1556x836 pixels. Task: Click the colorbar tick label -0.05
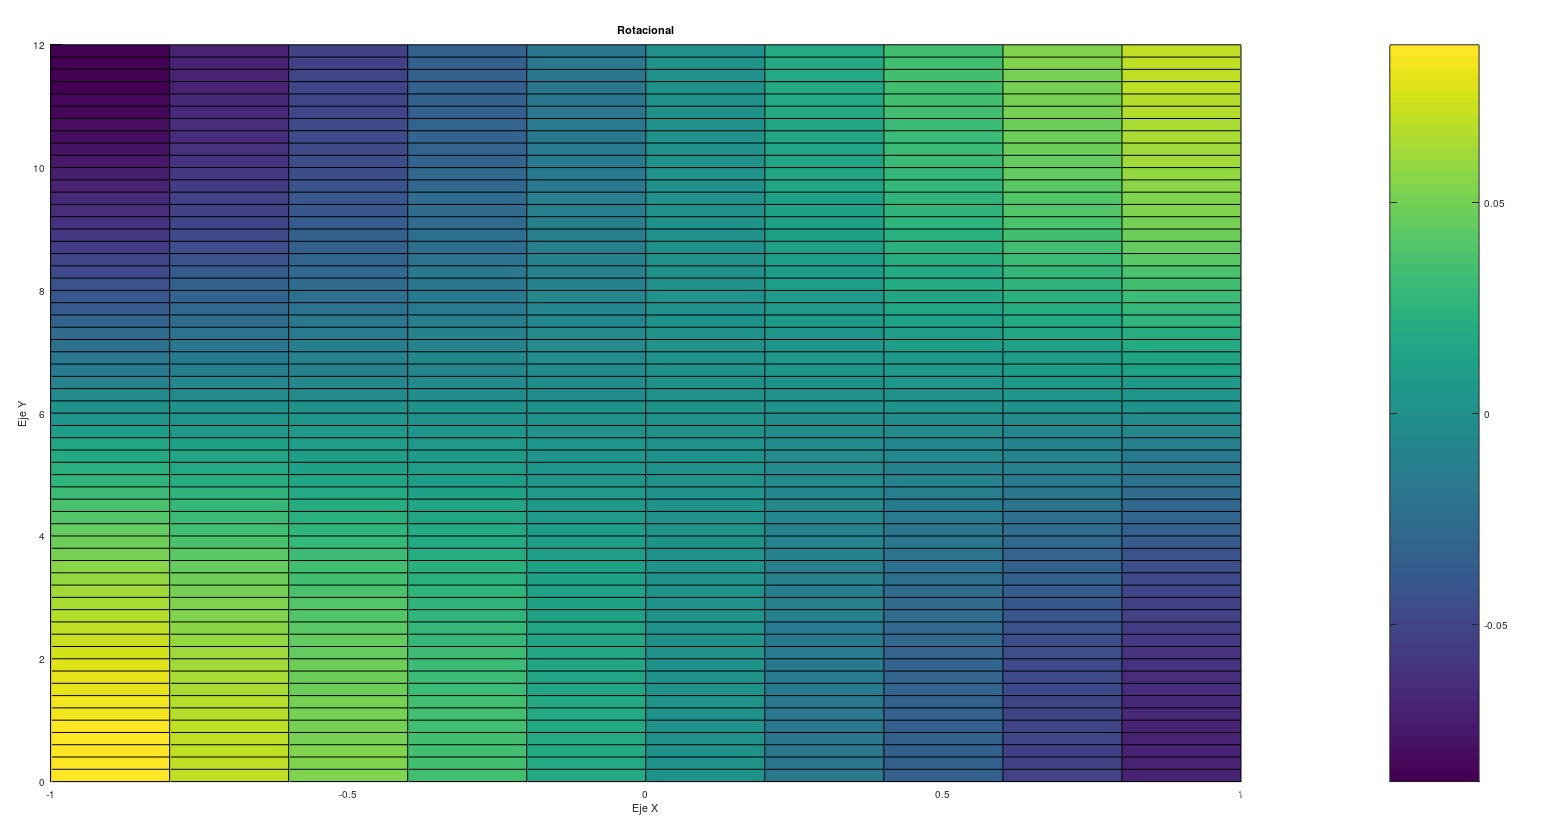[1494, 626]
